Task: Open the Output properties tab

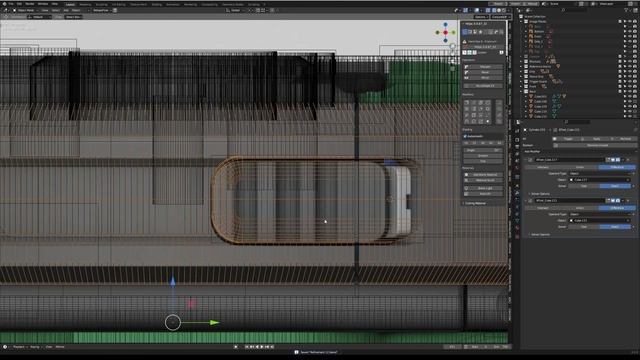Action: [517, 147]
